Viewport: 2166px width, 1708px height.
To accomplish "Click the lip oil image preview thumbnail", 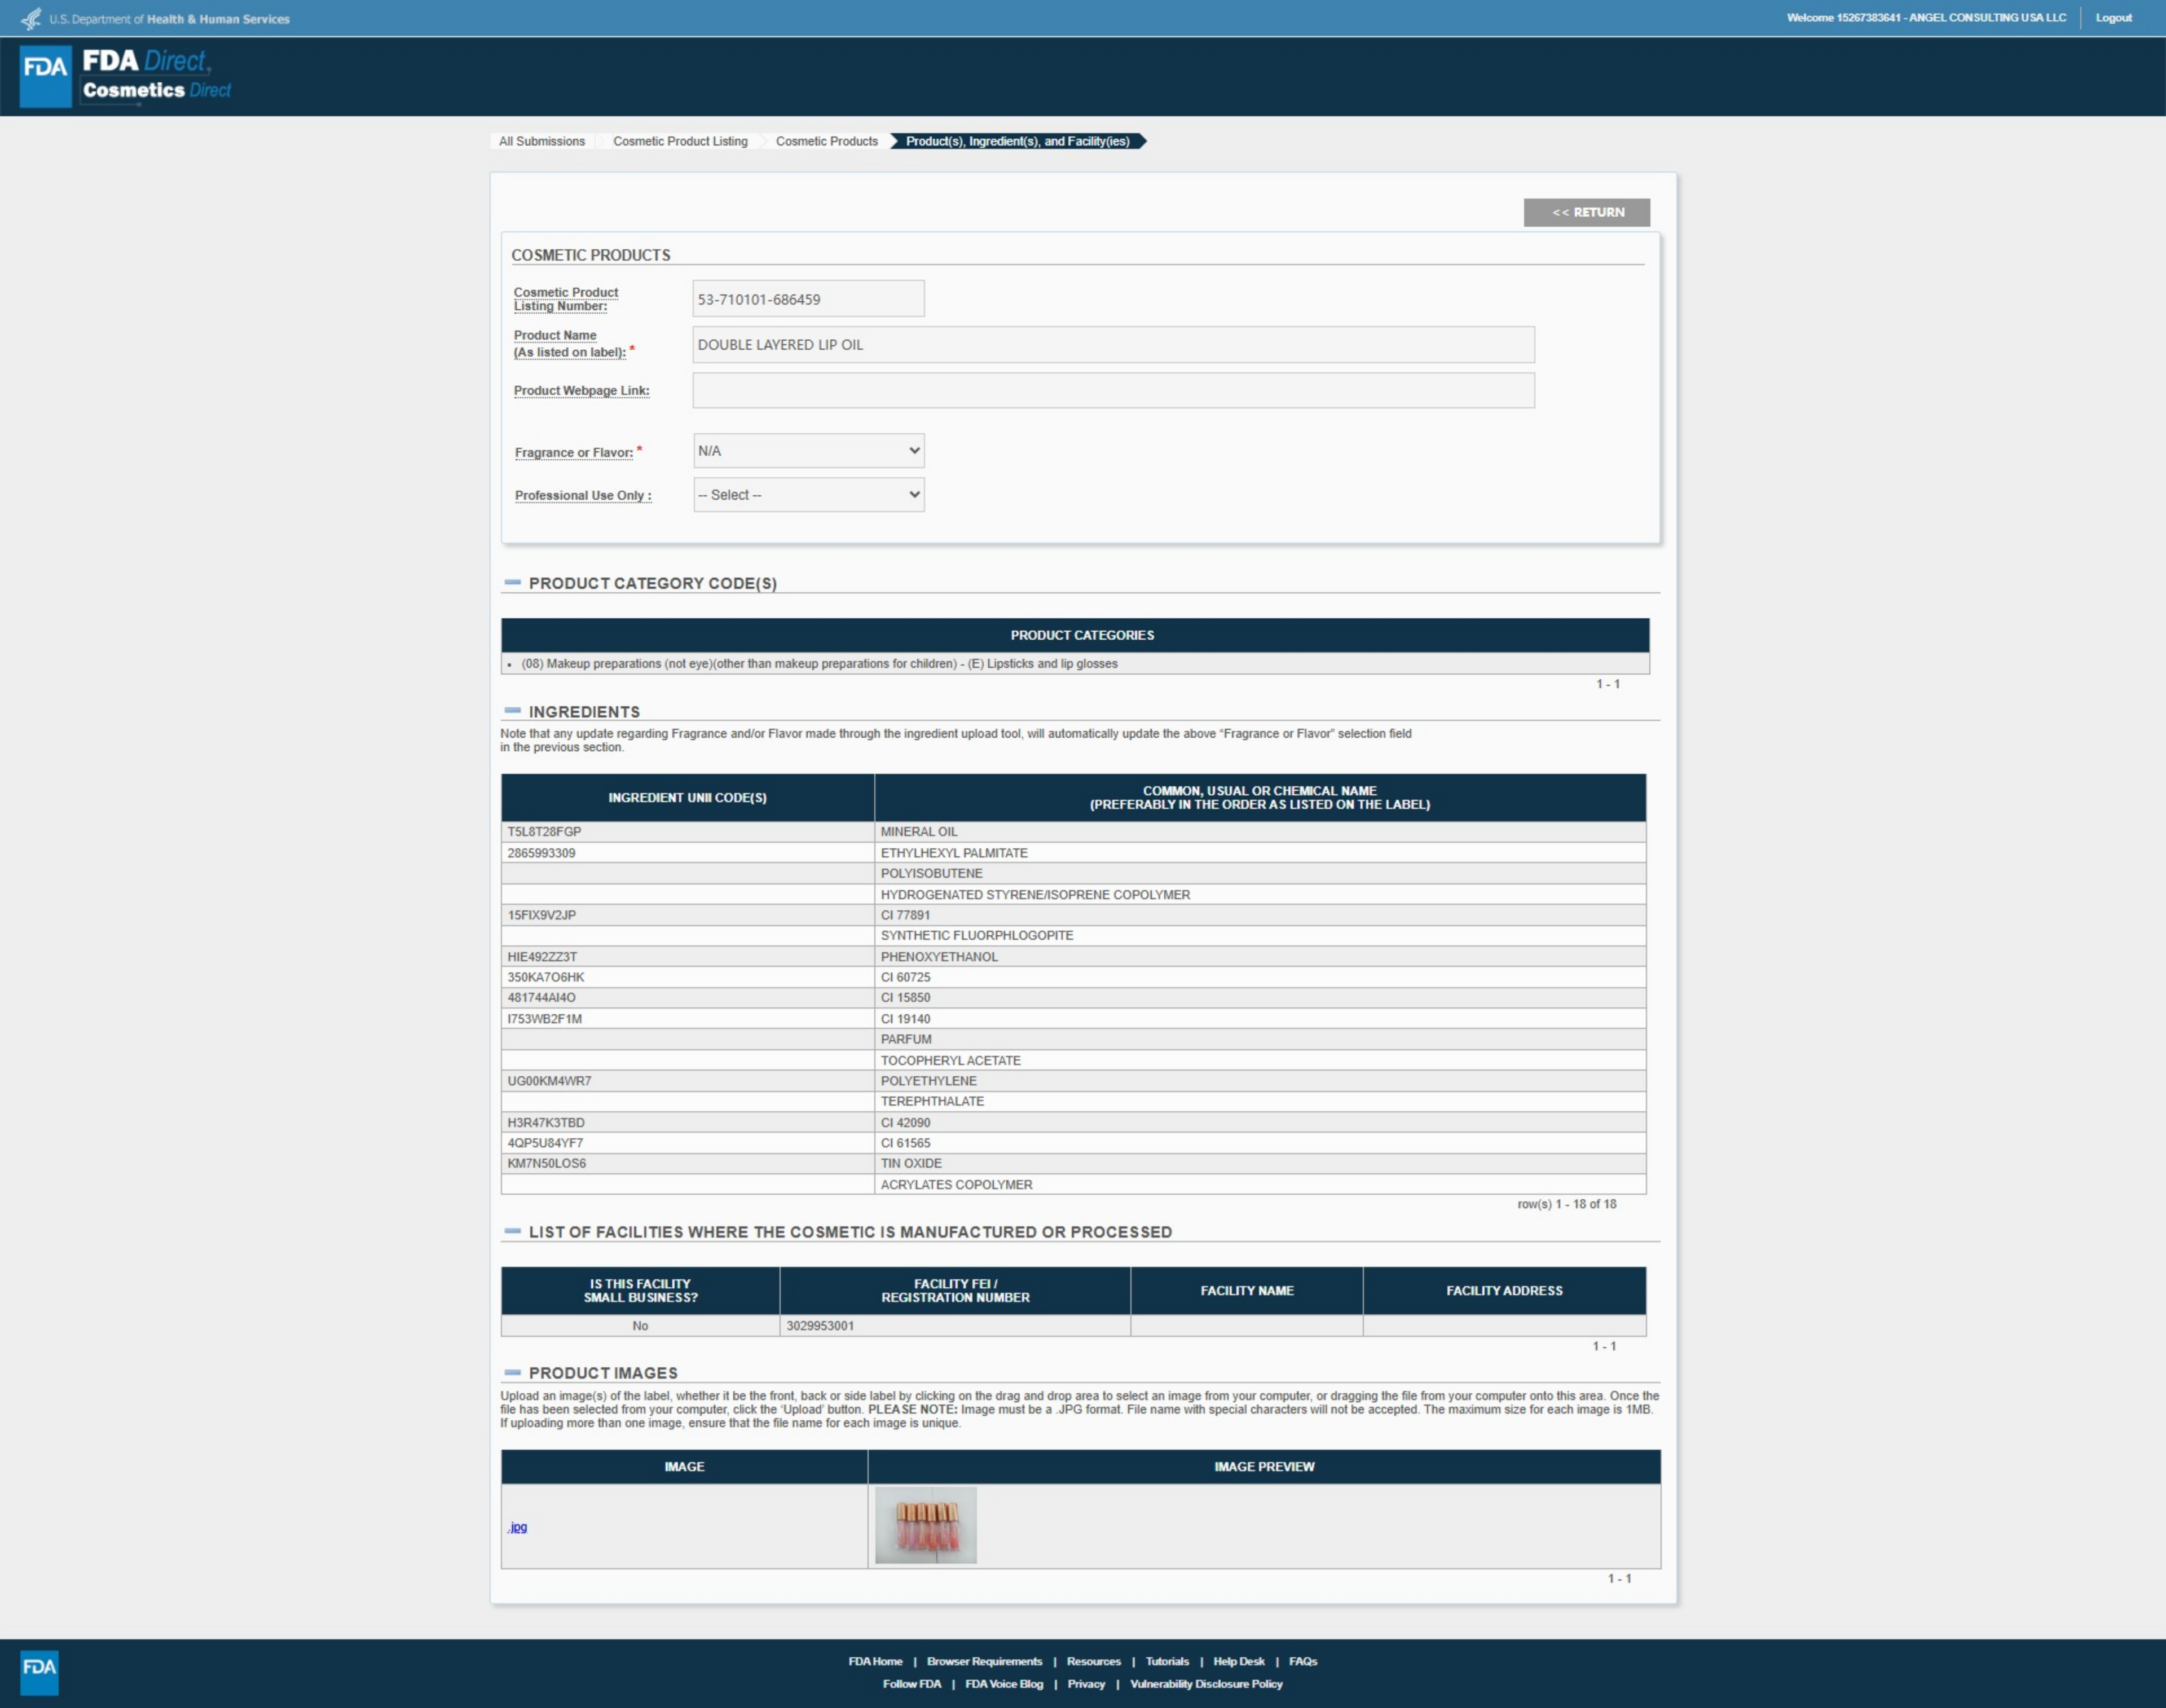I will coord(925,1525).
